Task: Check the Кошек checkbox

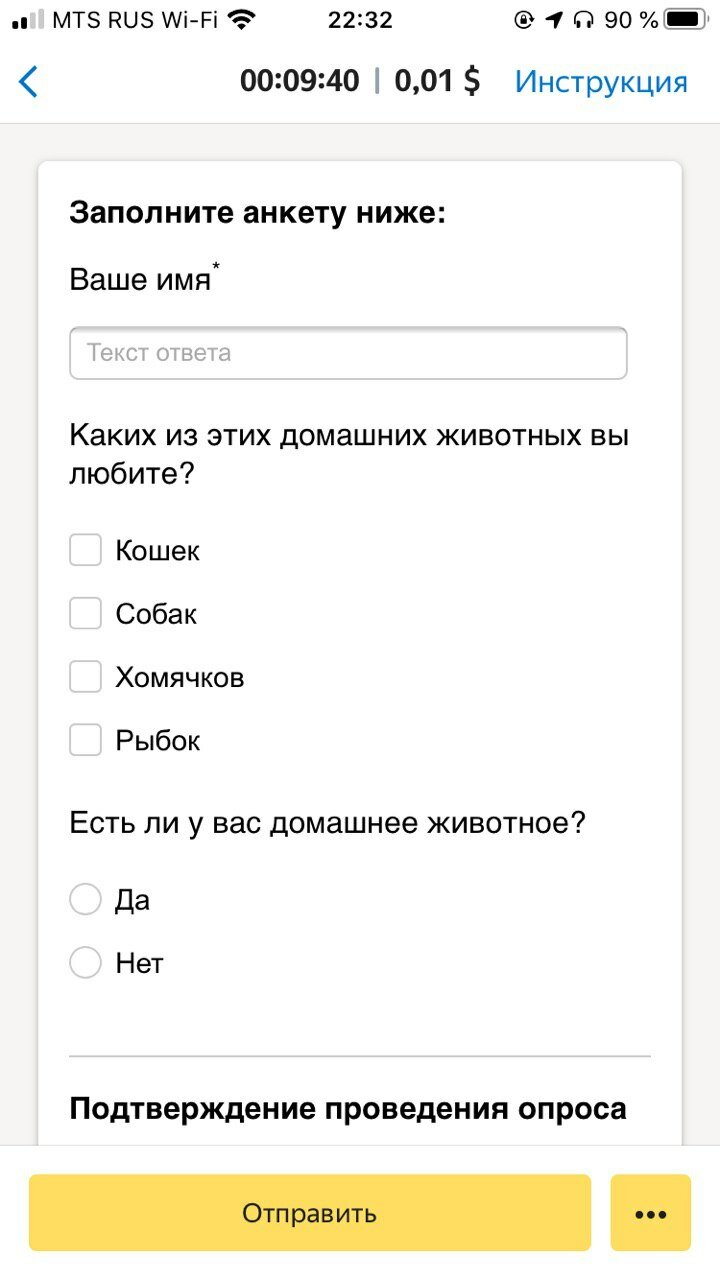Action: (85, 550)
